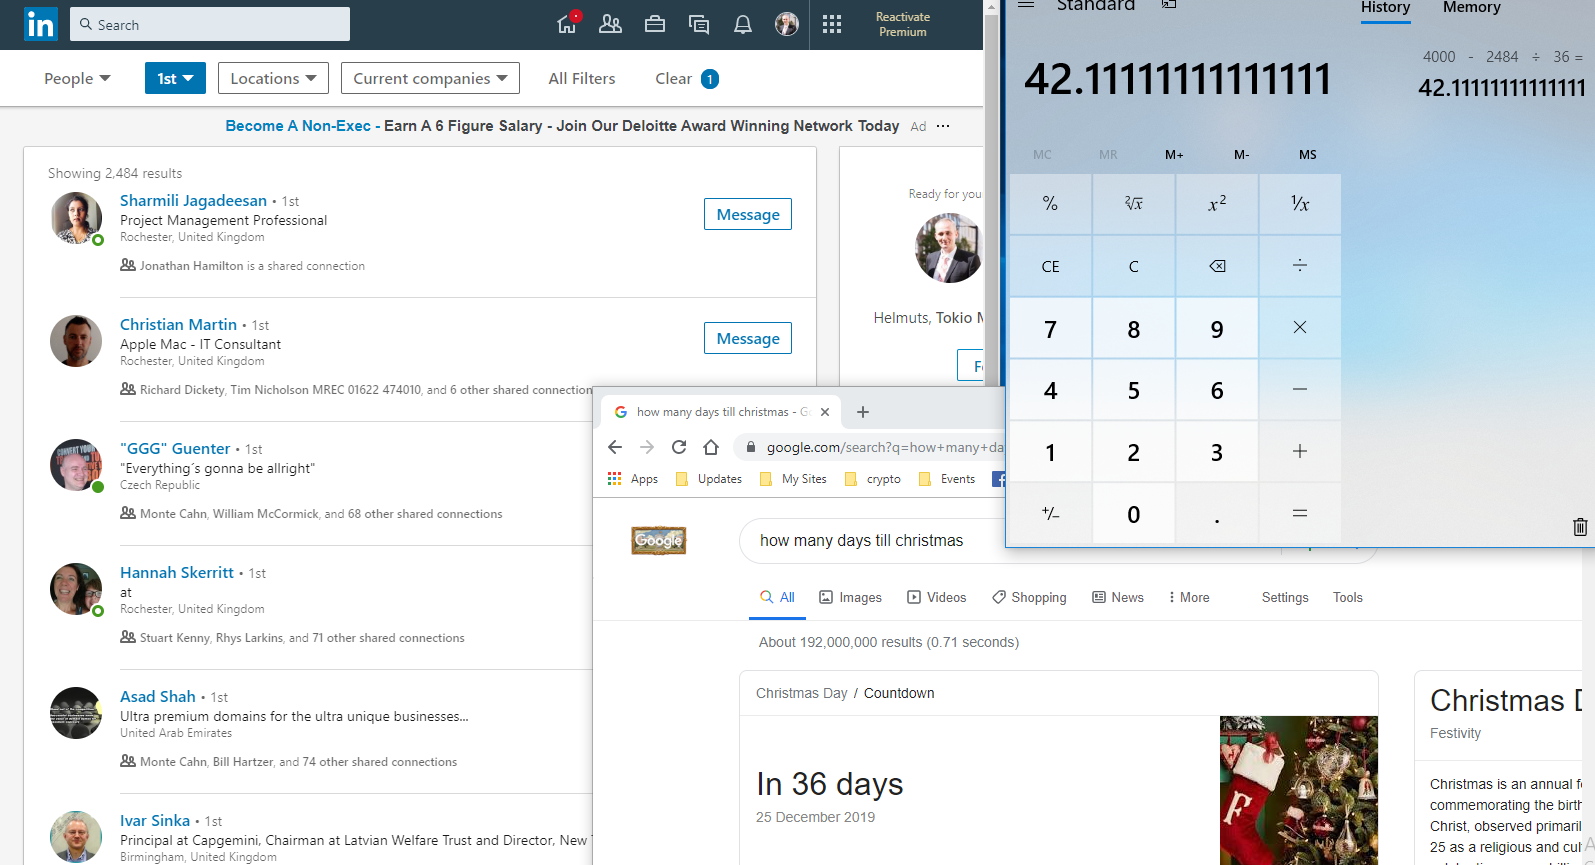Go to Chrome home page icon
This screenshot has height=865, width=1595.
pos(711,447)
